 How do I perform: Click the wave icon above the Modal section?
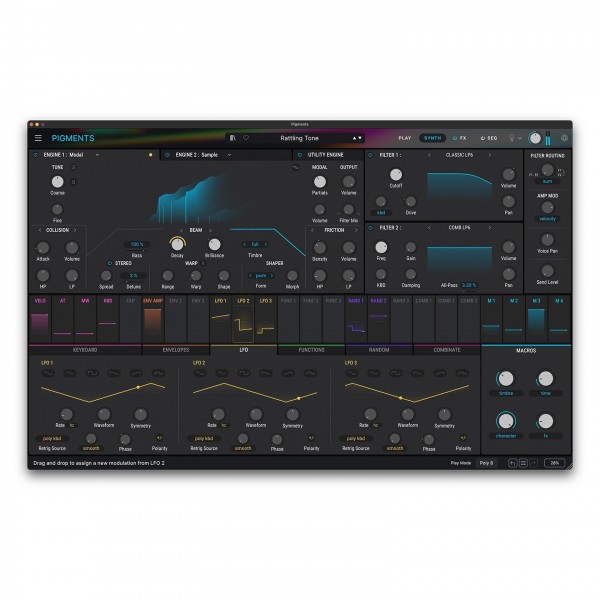295,167
